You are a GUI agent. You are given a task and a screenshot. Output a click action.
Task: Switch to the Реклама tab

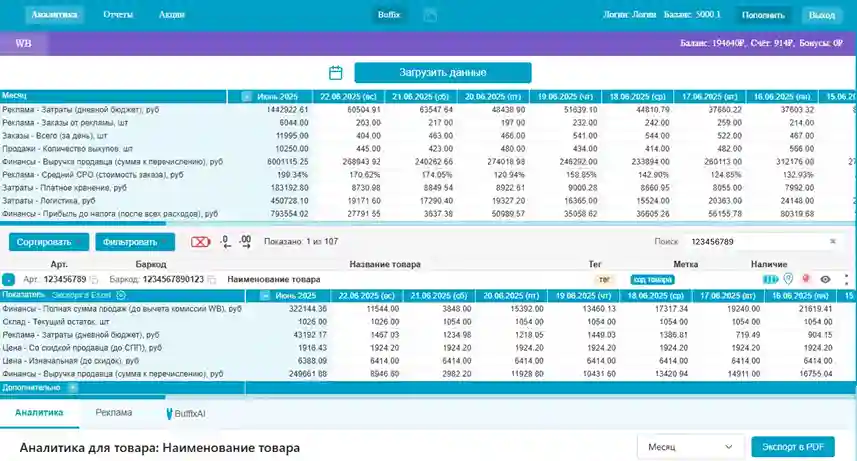pos(114,412)
